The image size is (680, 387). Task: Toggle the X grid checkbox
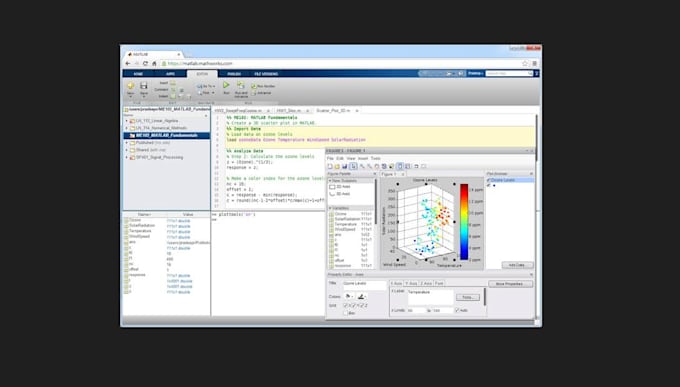click(x=346, y=305)
